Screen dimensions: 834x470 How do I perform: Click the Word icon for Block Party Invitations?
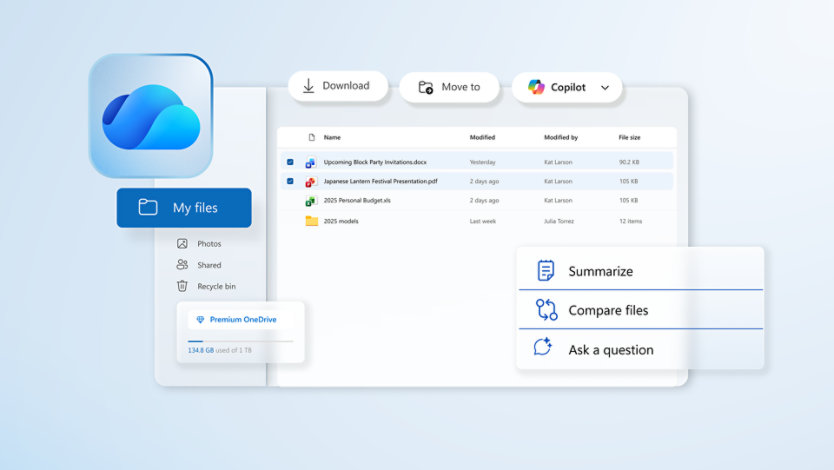[x=311, y=163]
